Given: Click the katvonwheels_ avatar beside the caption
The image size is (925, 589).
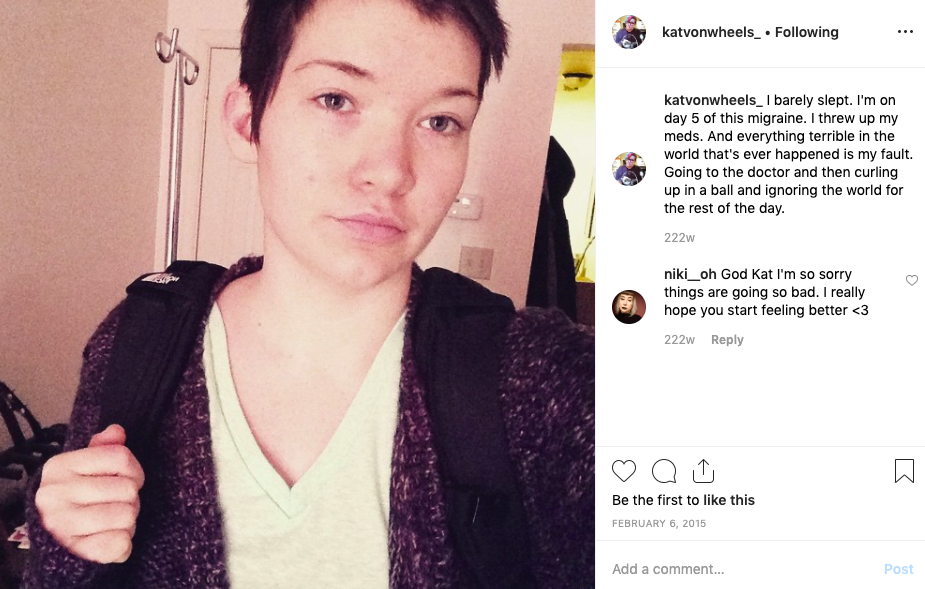Looking at the screenshot, I should click(629, 169).
